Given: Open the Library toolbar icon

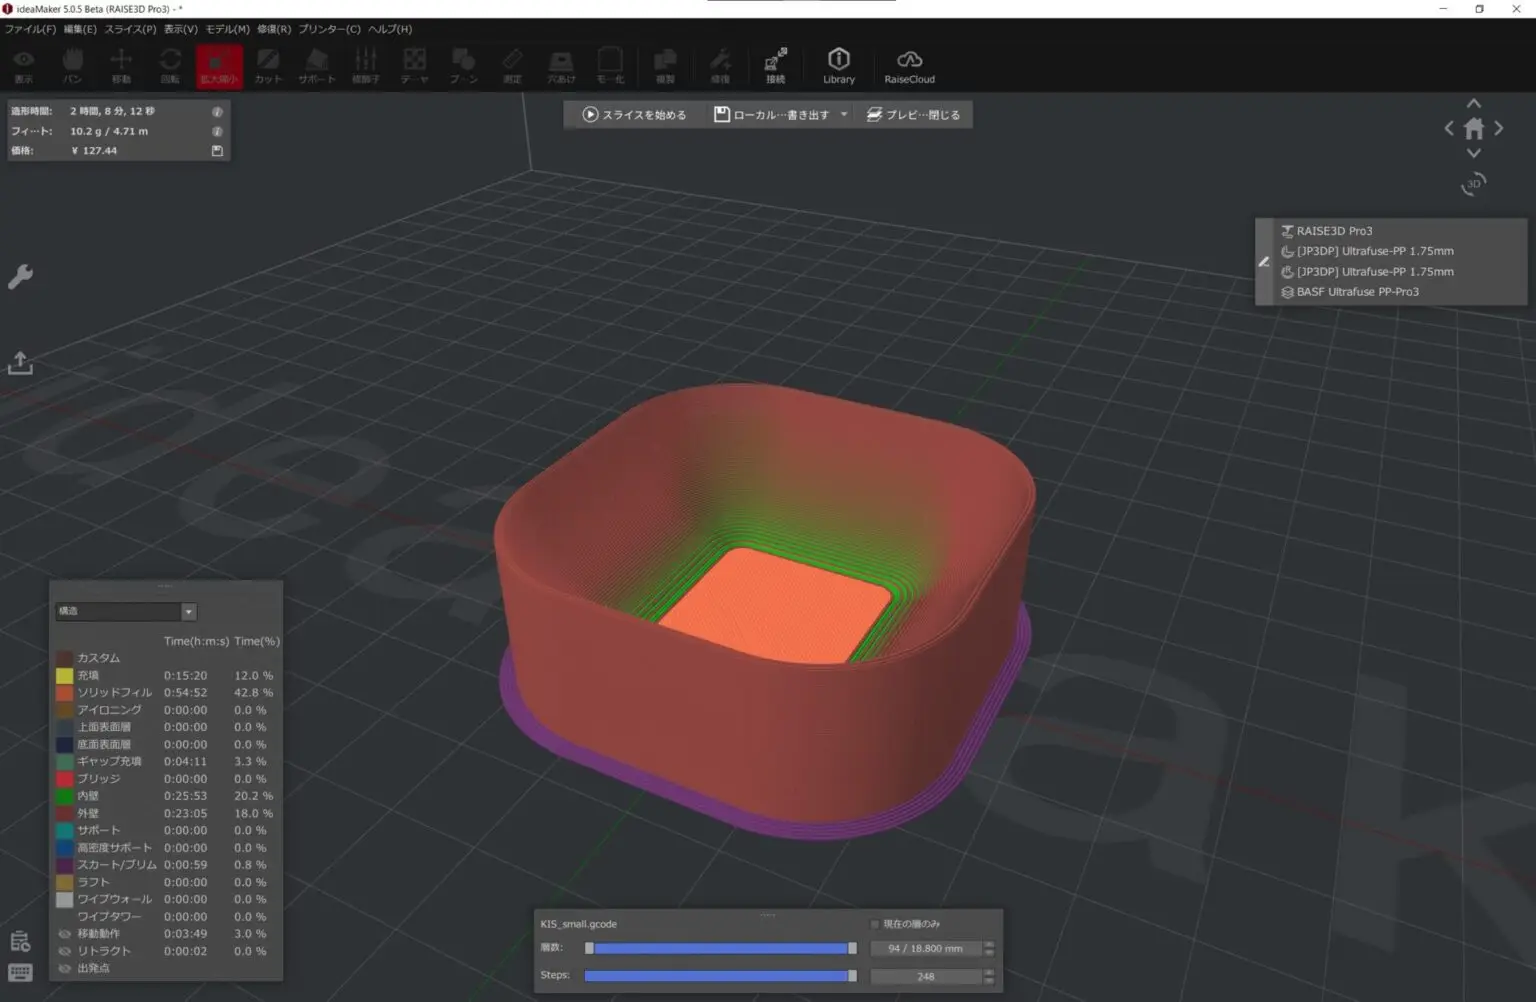Looking at the screenshot, I should pos(838,66).
